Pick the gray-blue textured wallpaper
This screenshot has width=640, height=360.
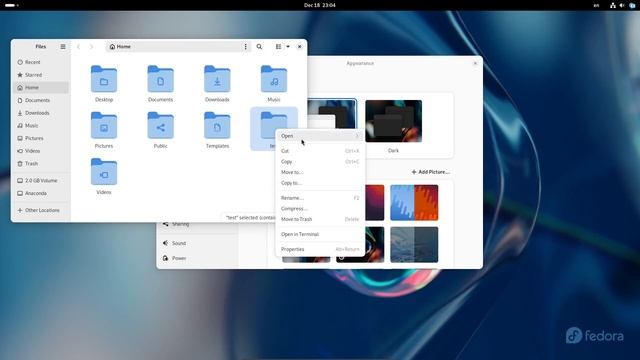point(414,244)
